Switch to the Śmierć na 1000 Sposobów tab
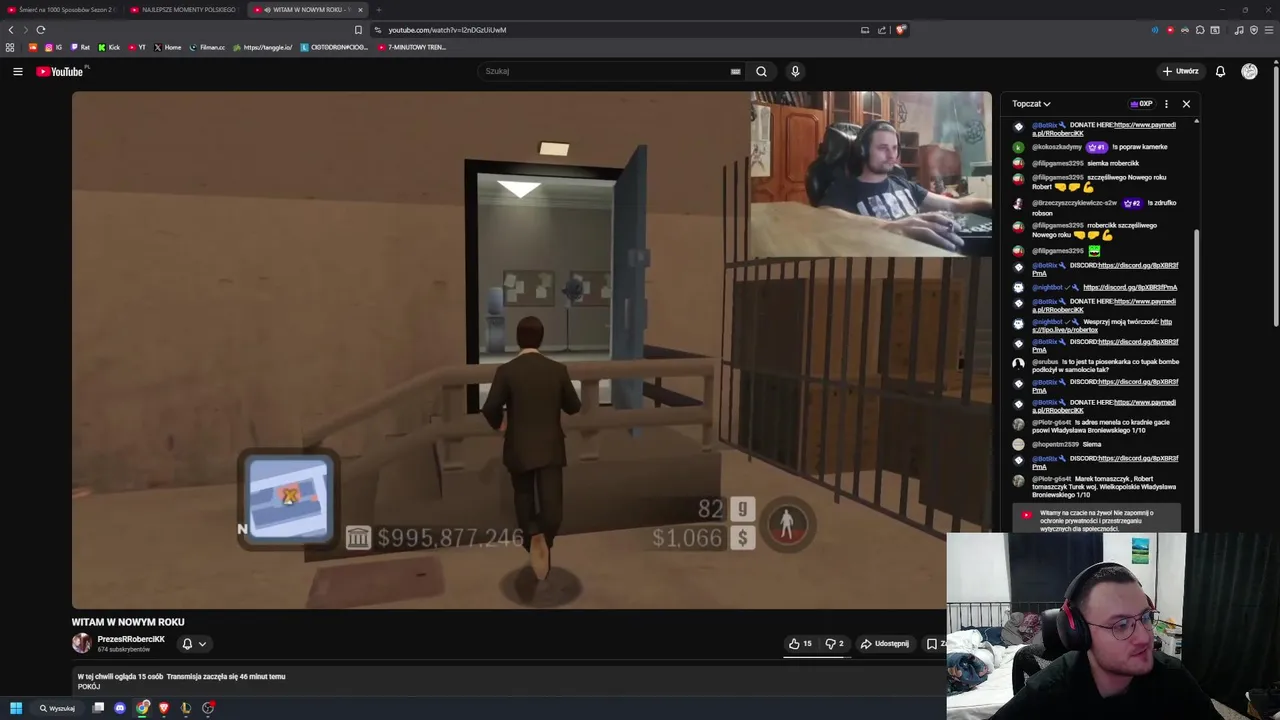The height and width of the screenshot is (720, 1280). [x=60, y=10]
